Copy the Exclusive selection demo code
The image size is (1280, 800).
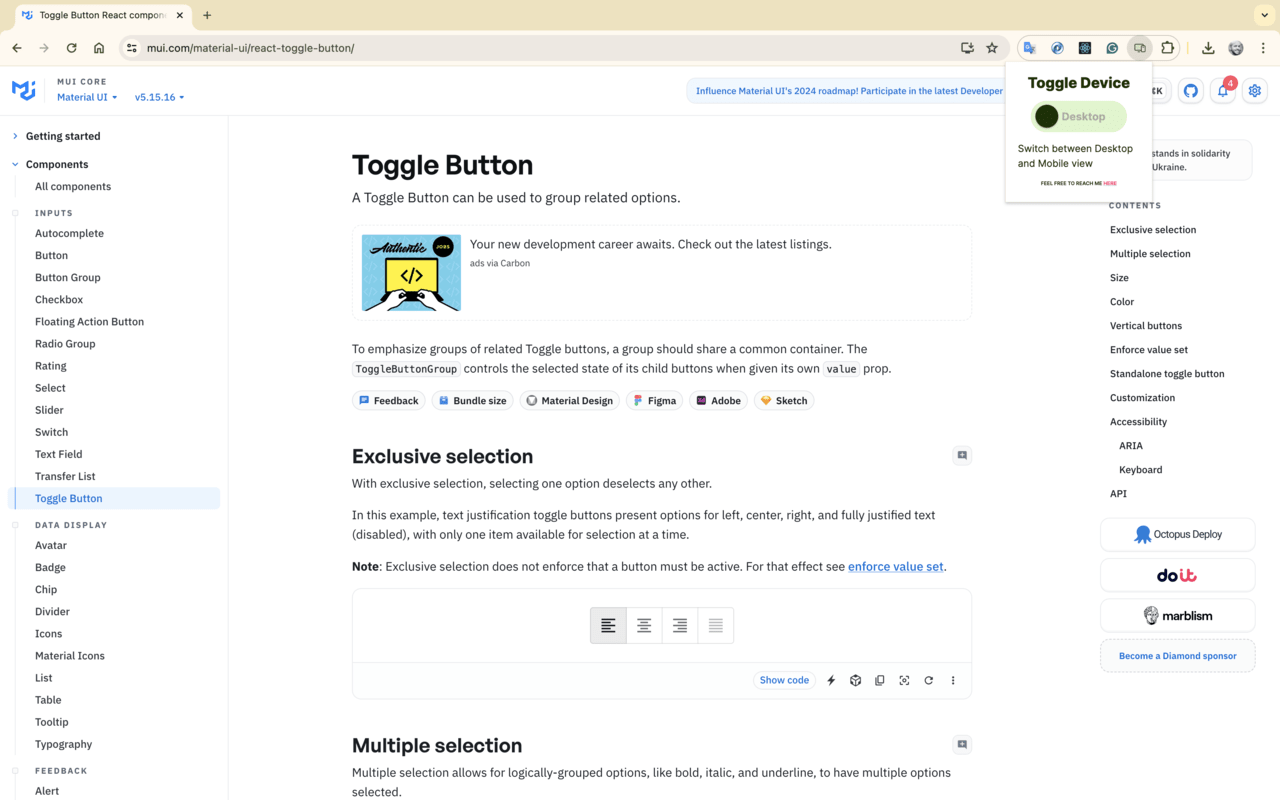(879, 680)
